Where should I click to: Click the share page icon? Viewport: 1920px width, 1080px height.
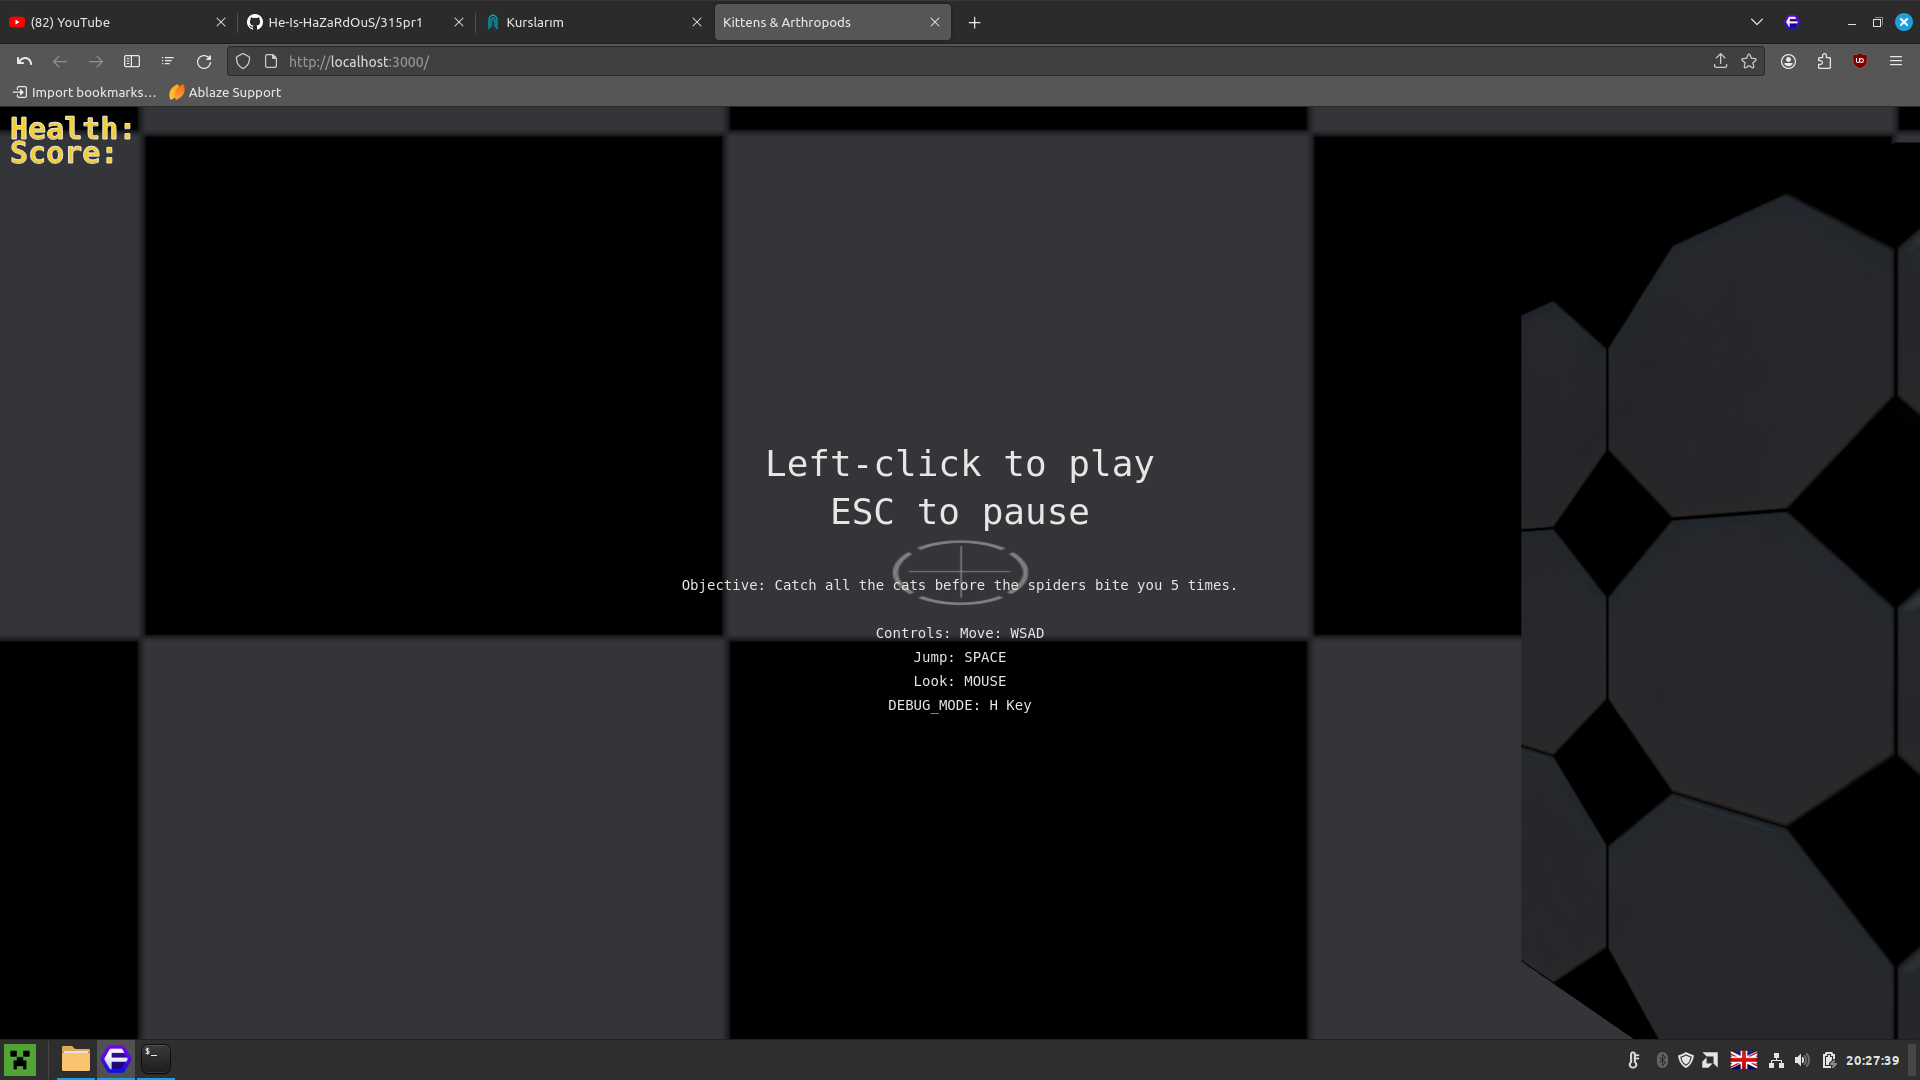pos(1720,62)
